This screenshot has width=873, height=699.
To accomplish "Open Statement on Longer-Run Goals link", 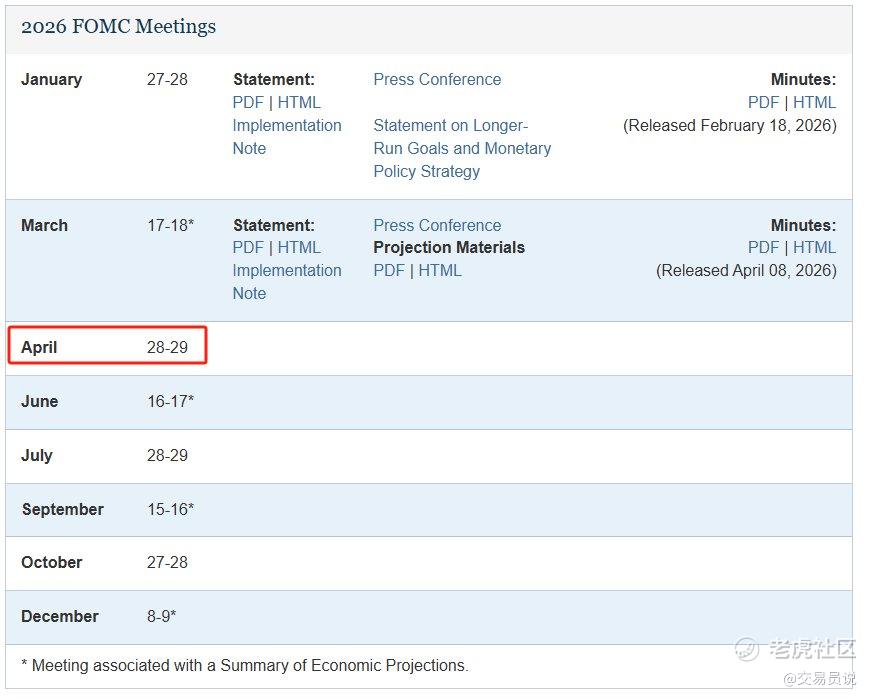I will click(462, 148).
